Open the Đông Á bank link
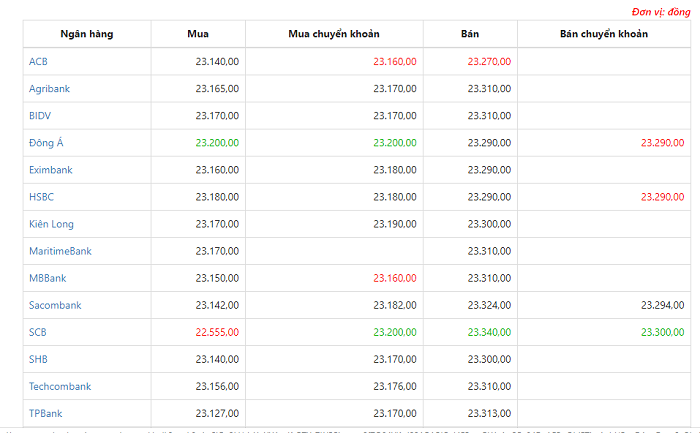This screenshot has height=433, width=700. click(46, 142)
